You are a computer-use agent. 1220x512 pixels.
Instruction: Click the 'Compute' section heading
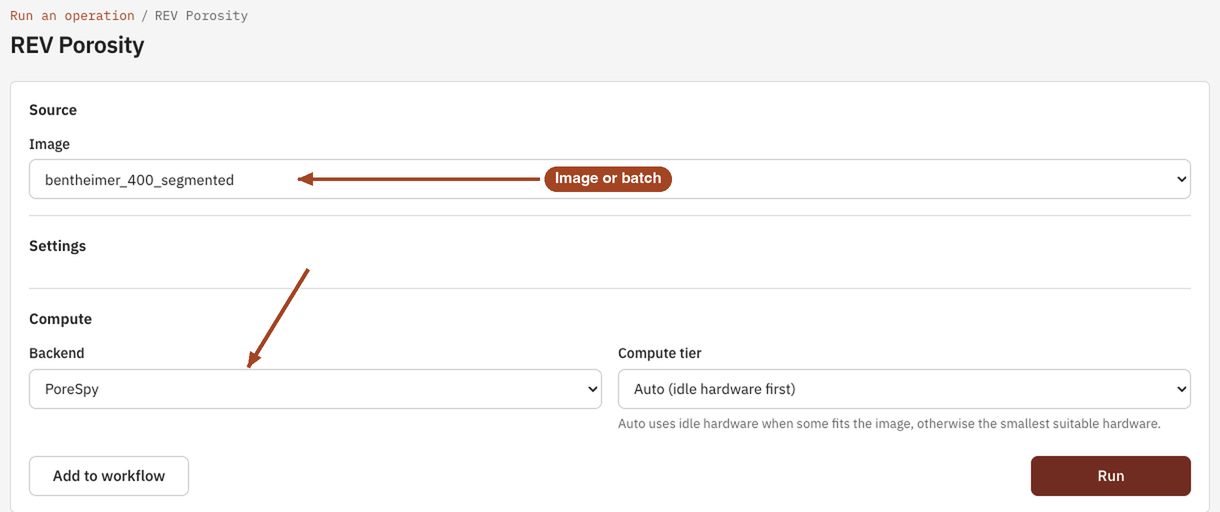coord(60,319)
